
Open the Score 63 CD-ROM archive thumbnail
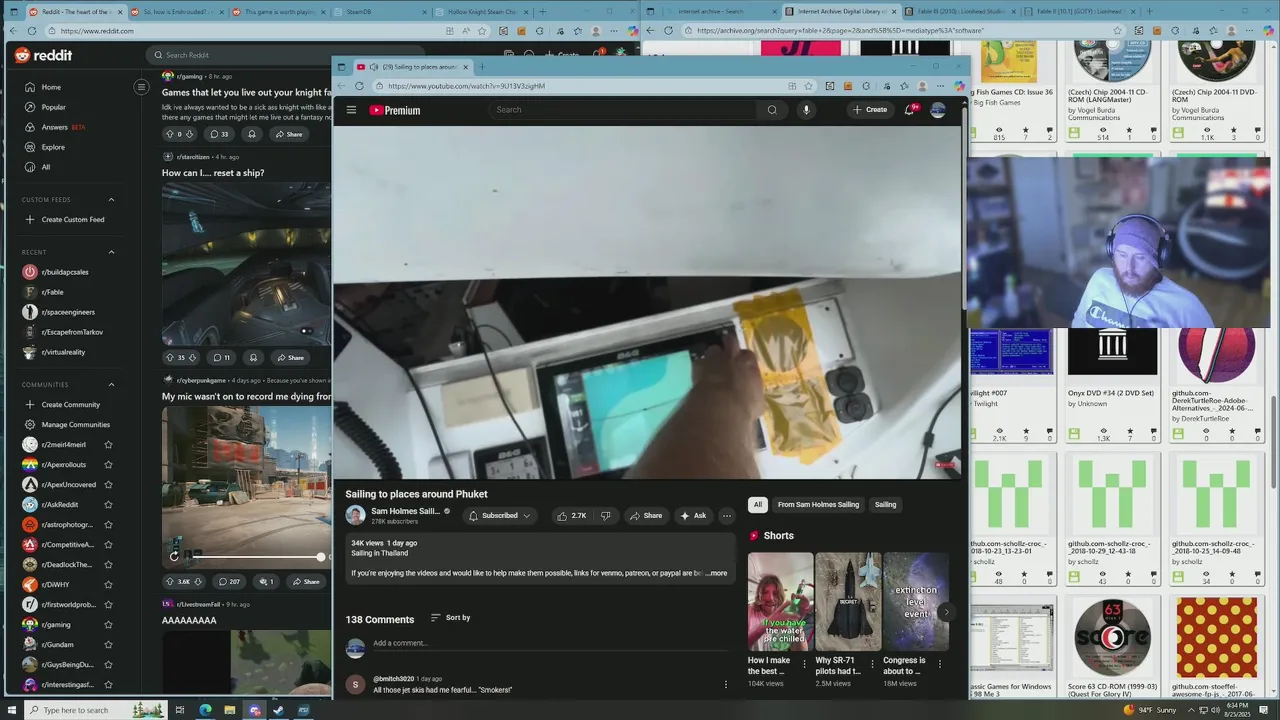tap(1112, 637)
